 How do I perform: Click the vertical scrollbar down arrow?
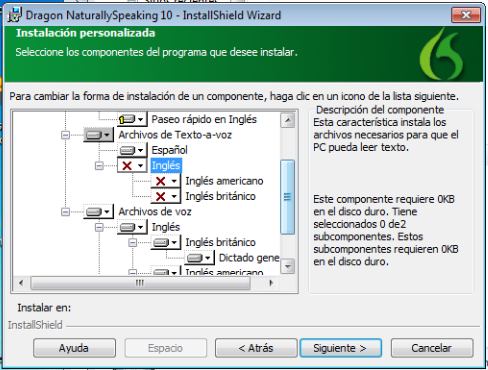pos(287,266)
